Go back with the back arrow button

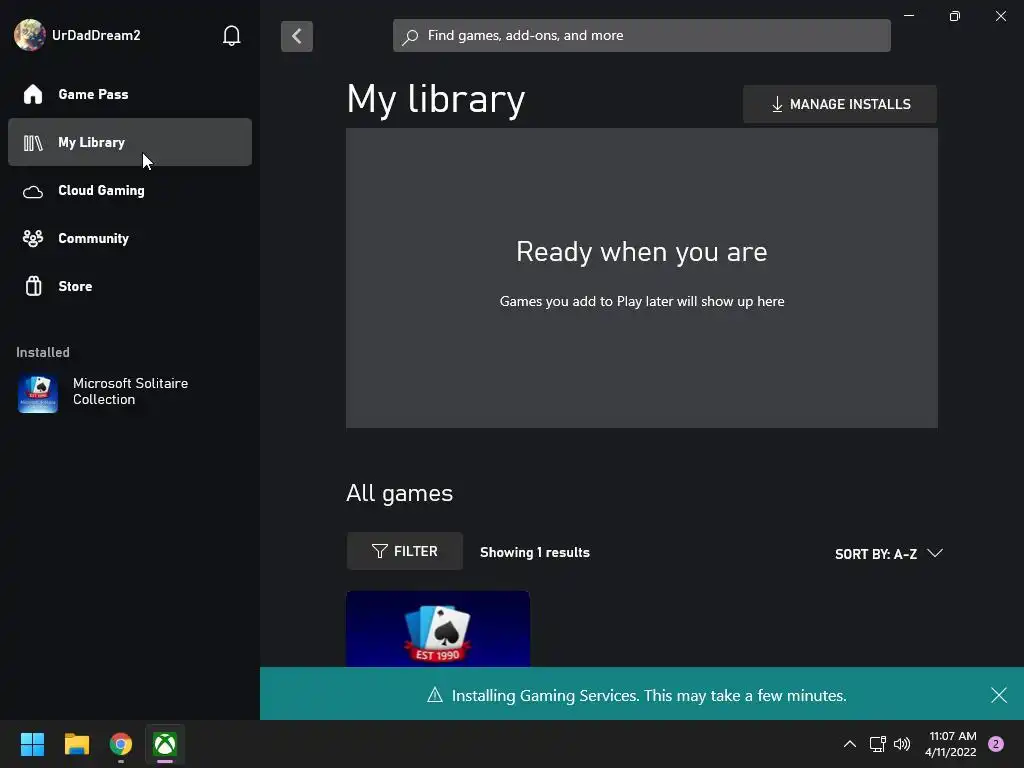[296, 36]
